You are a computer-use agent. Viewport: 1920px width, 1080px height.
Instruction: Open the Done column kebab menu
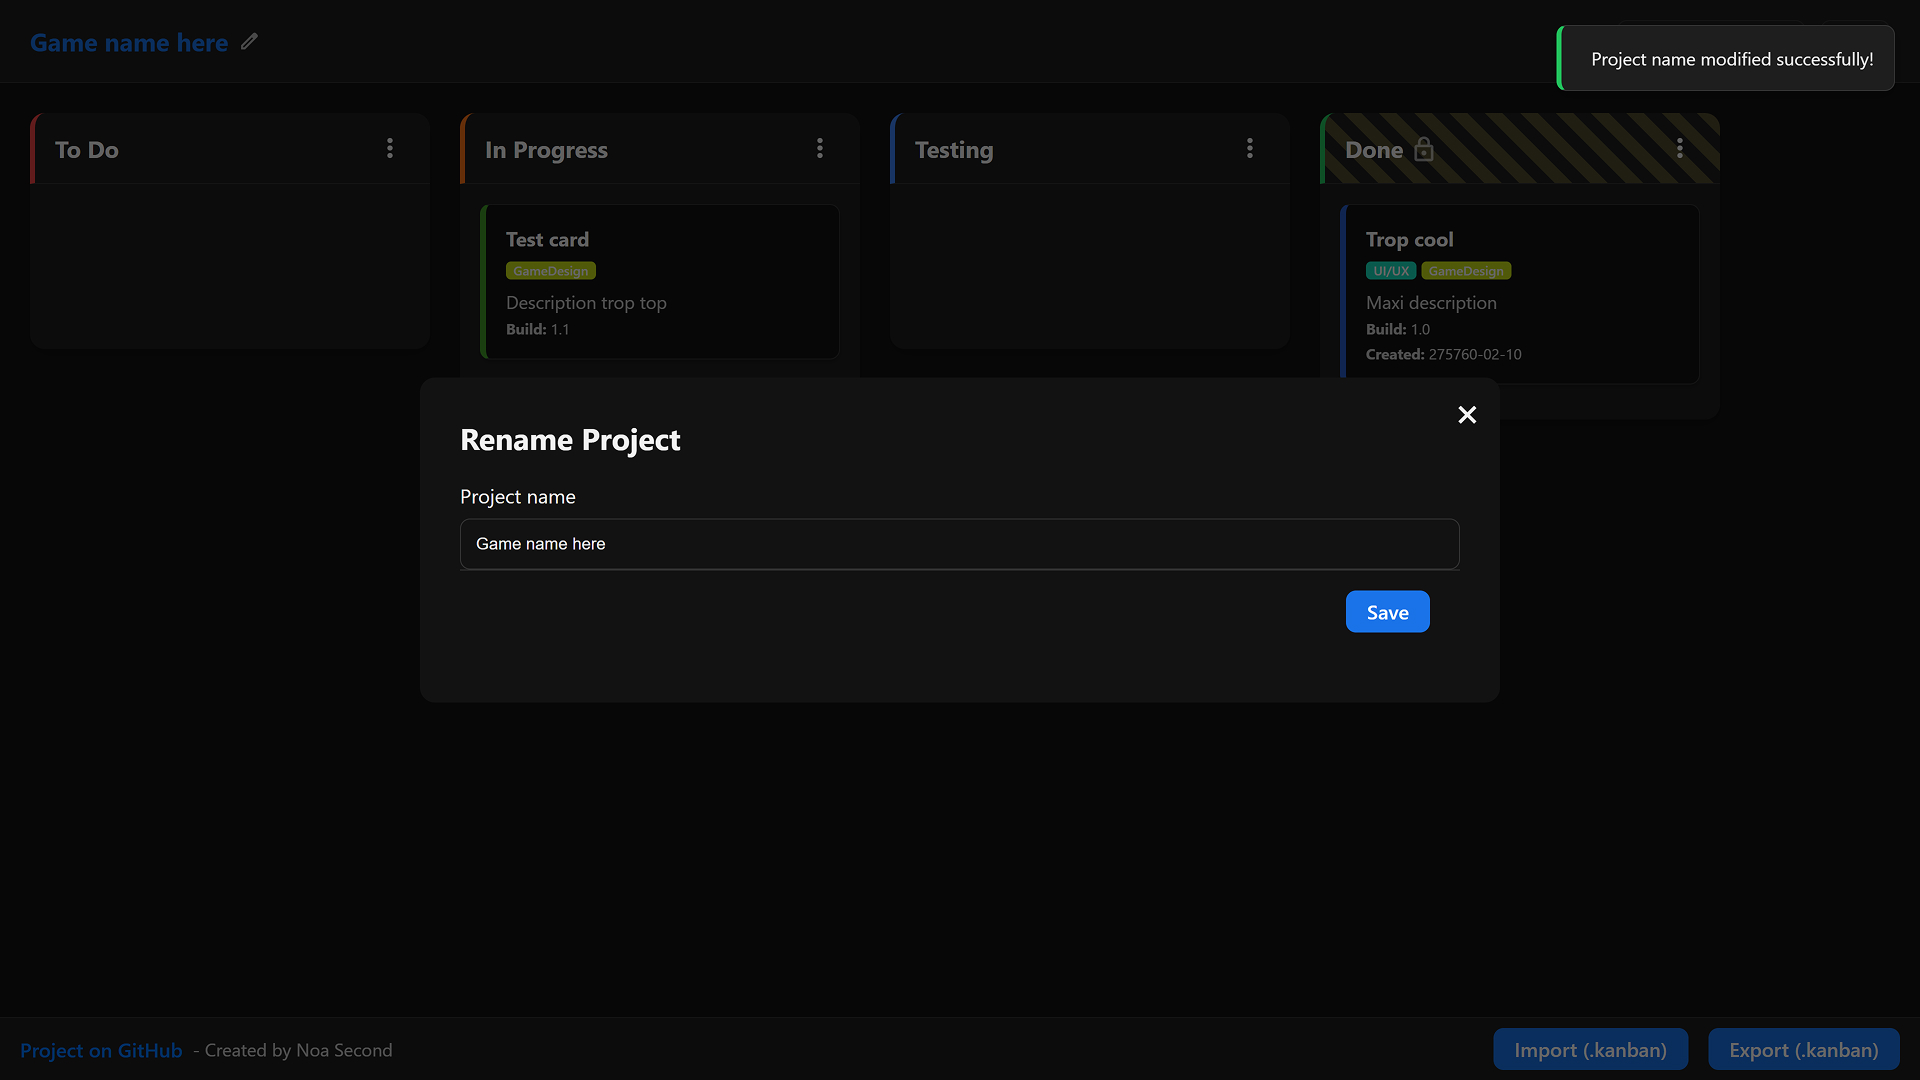tap(1680, 148)
